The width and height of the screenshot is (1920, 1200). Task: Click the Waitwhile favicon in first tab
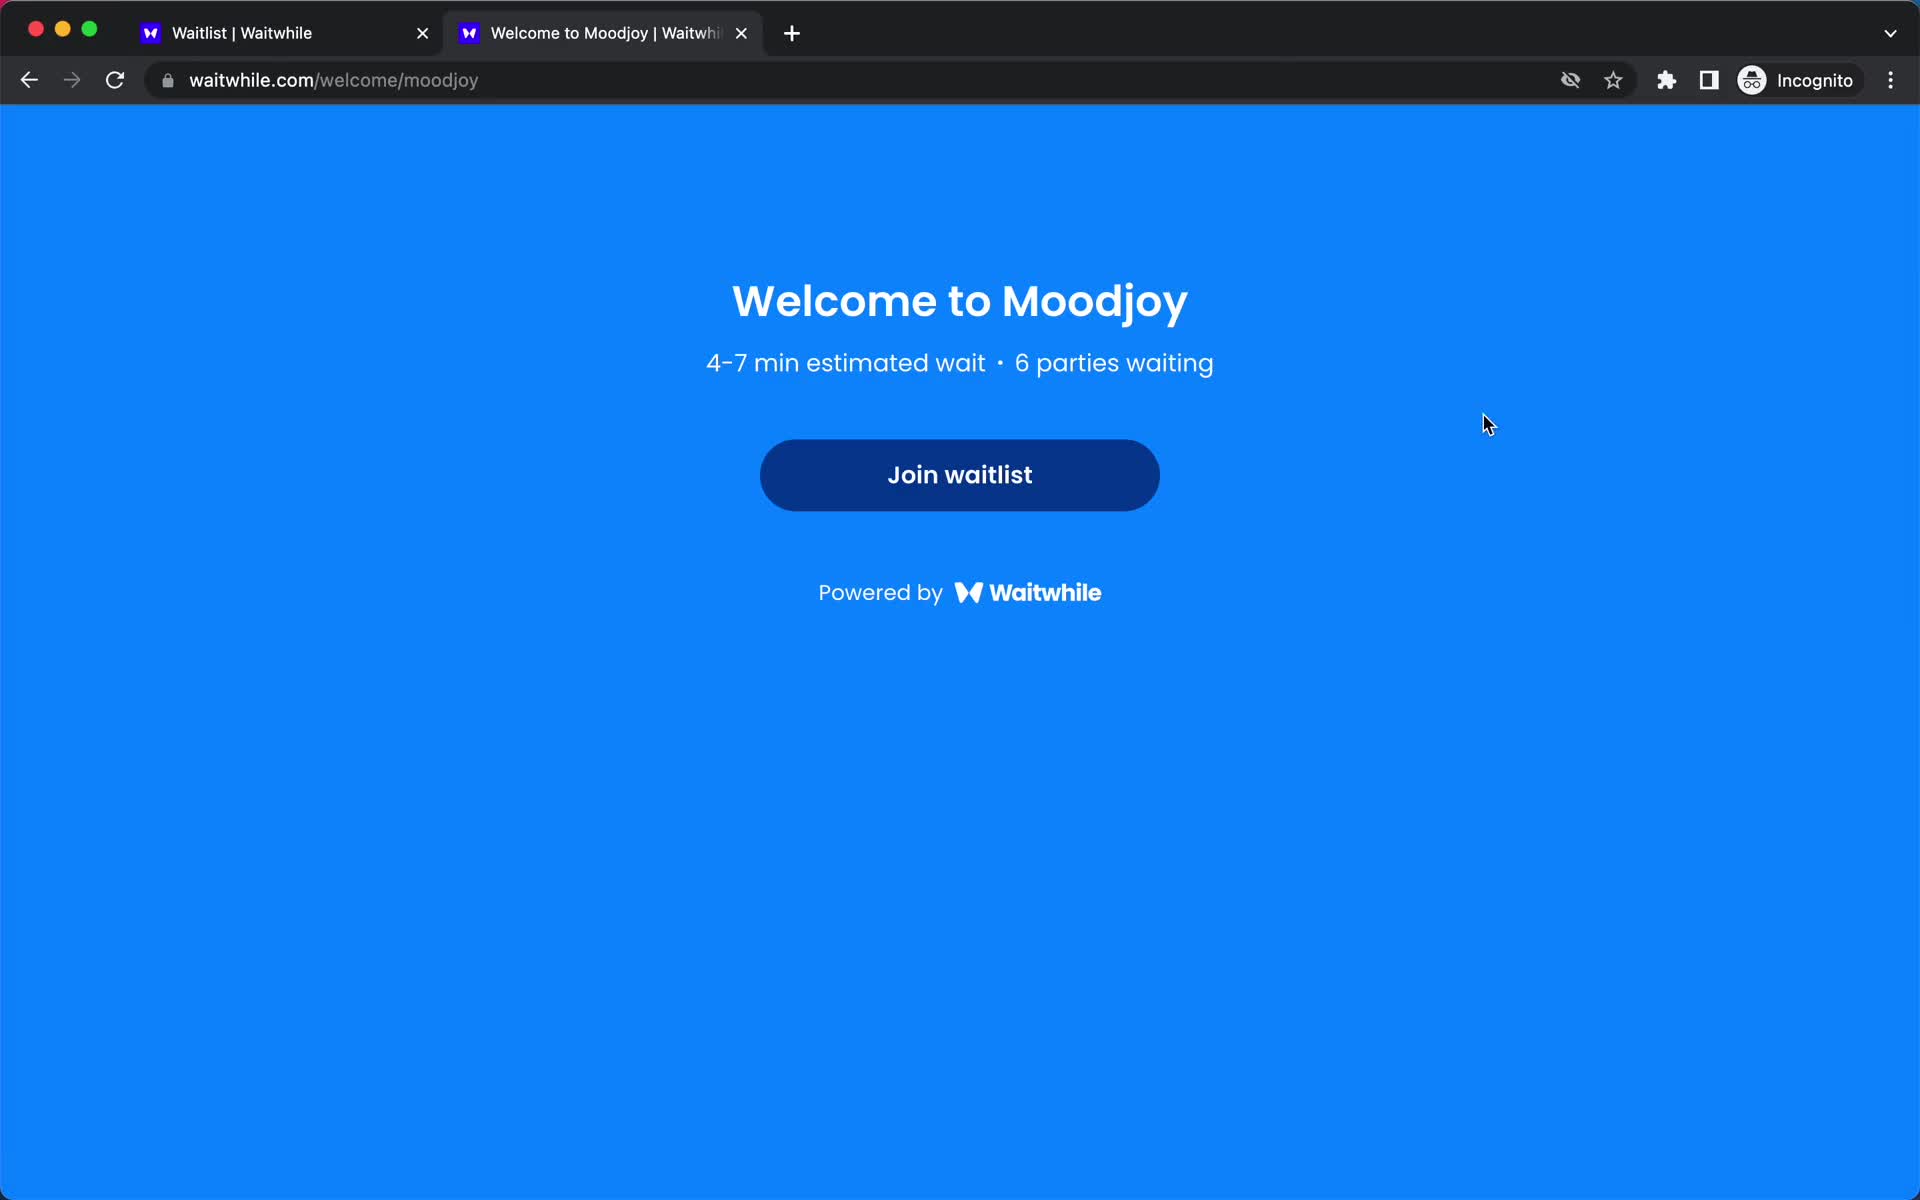[151, 32]
